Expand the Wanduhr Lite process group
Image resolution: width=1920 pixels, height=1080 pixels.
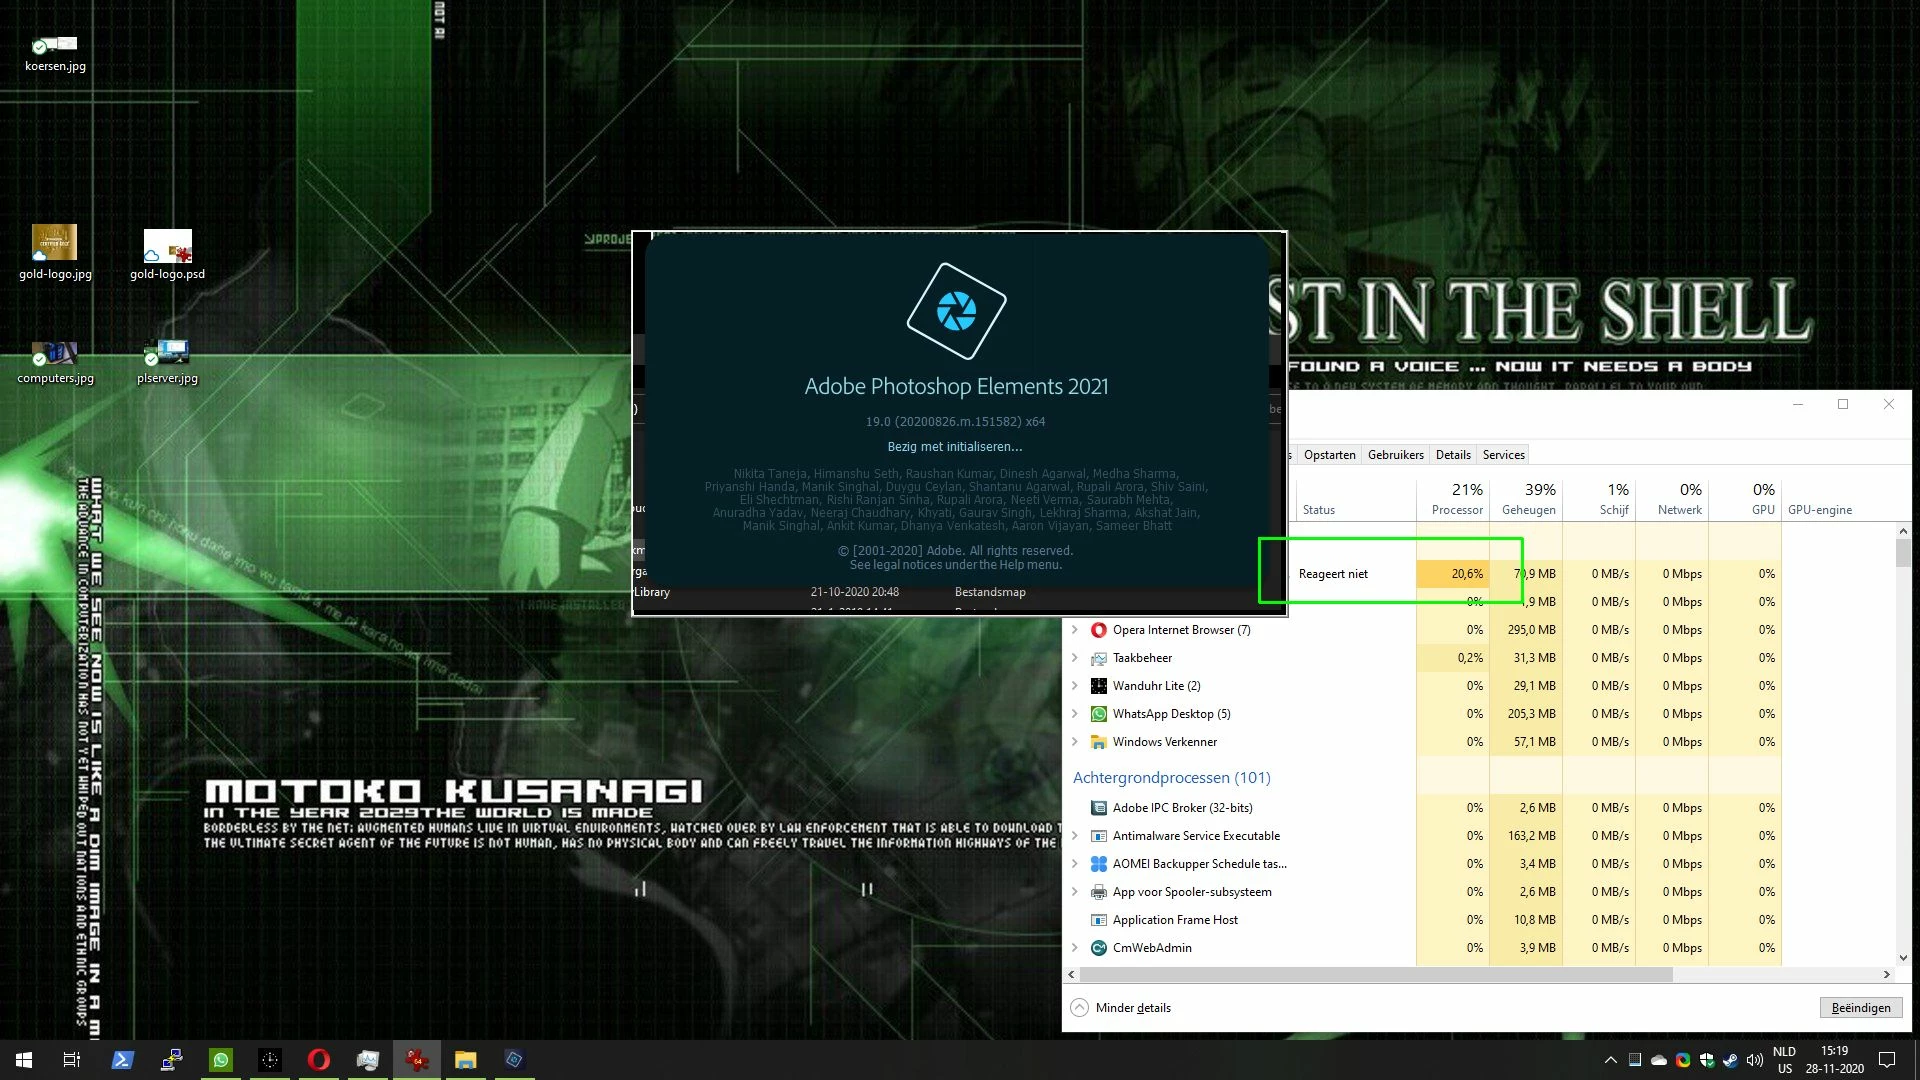point(1075,686)
